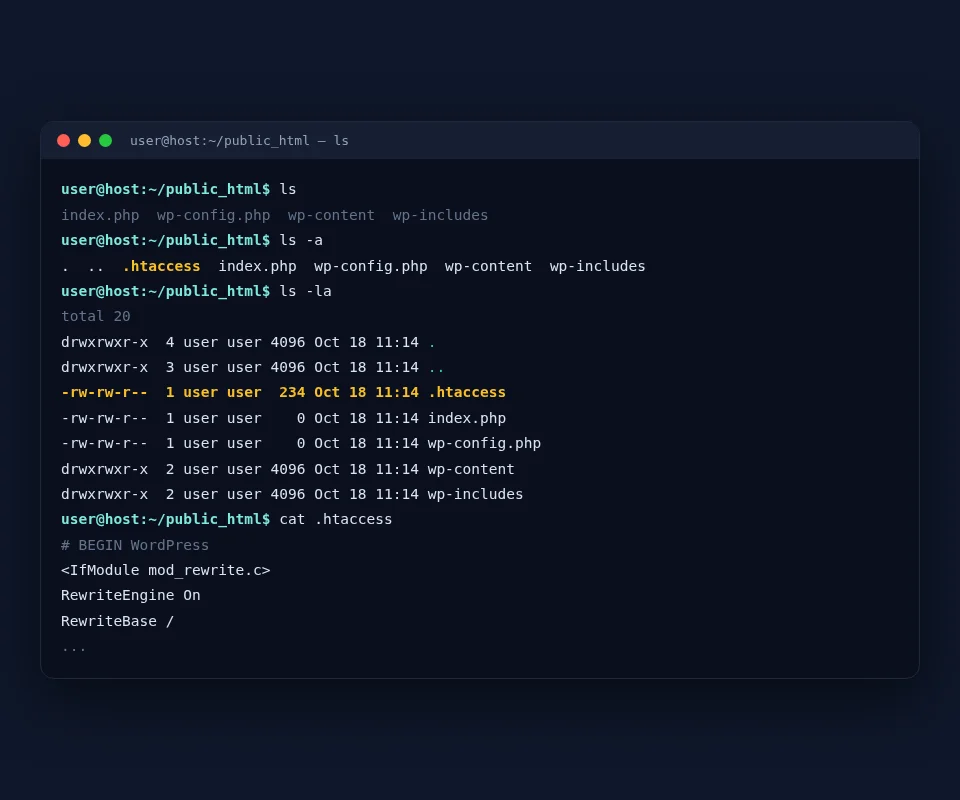Click the trailing "..." ellipsis after RewriteBase
This screenshot has height=800, width=960.
(x=74, y=649)
